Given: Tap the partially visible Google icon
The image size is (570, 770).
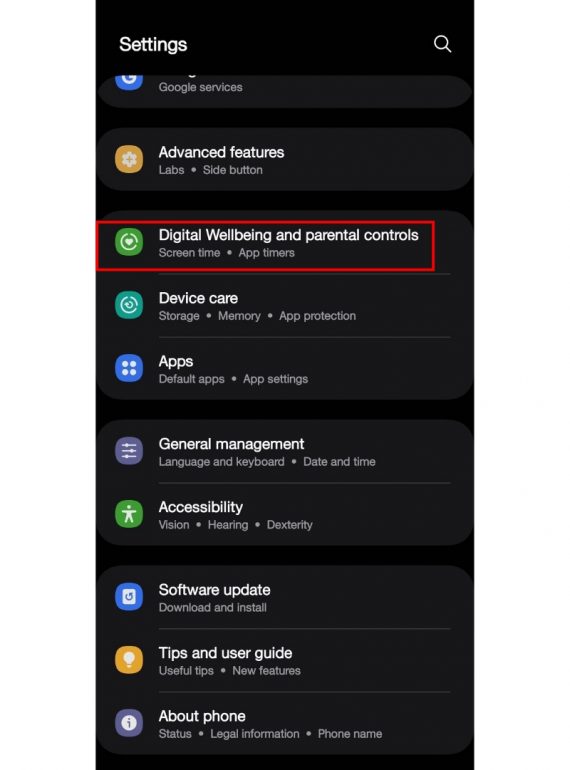Looking at the screenshot, I should [x=129, y=82].
